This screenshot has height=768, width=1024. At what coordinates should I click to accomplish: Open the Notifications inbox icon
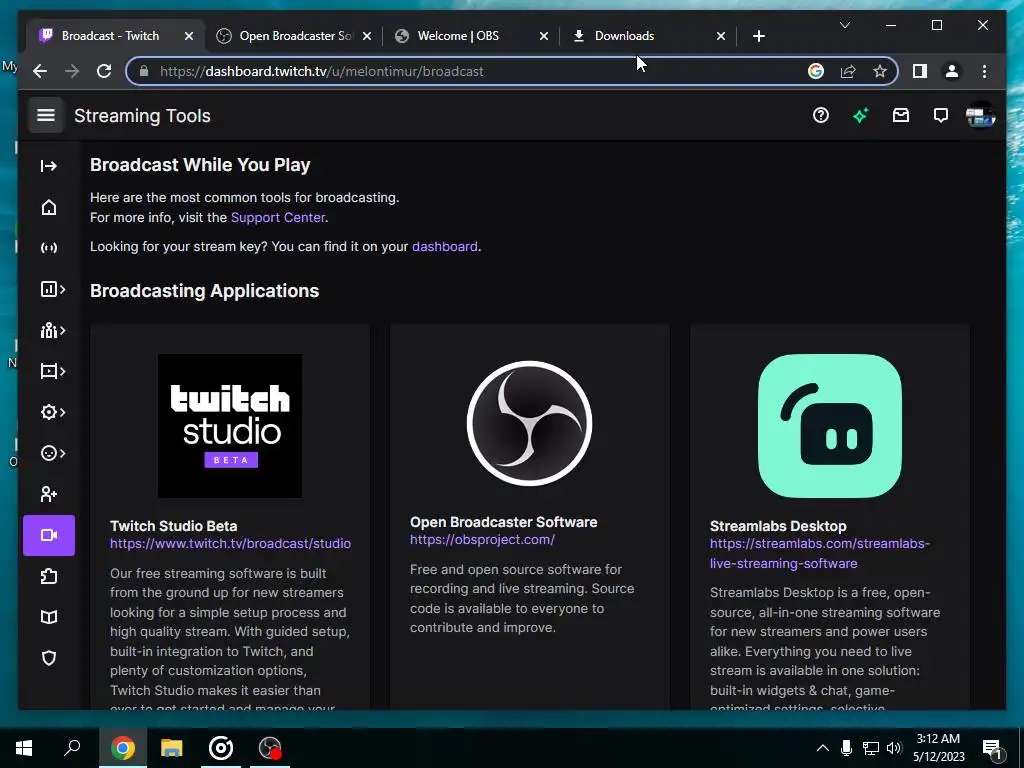901,116
